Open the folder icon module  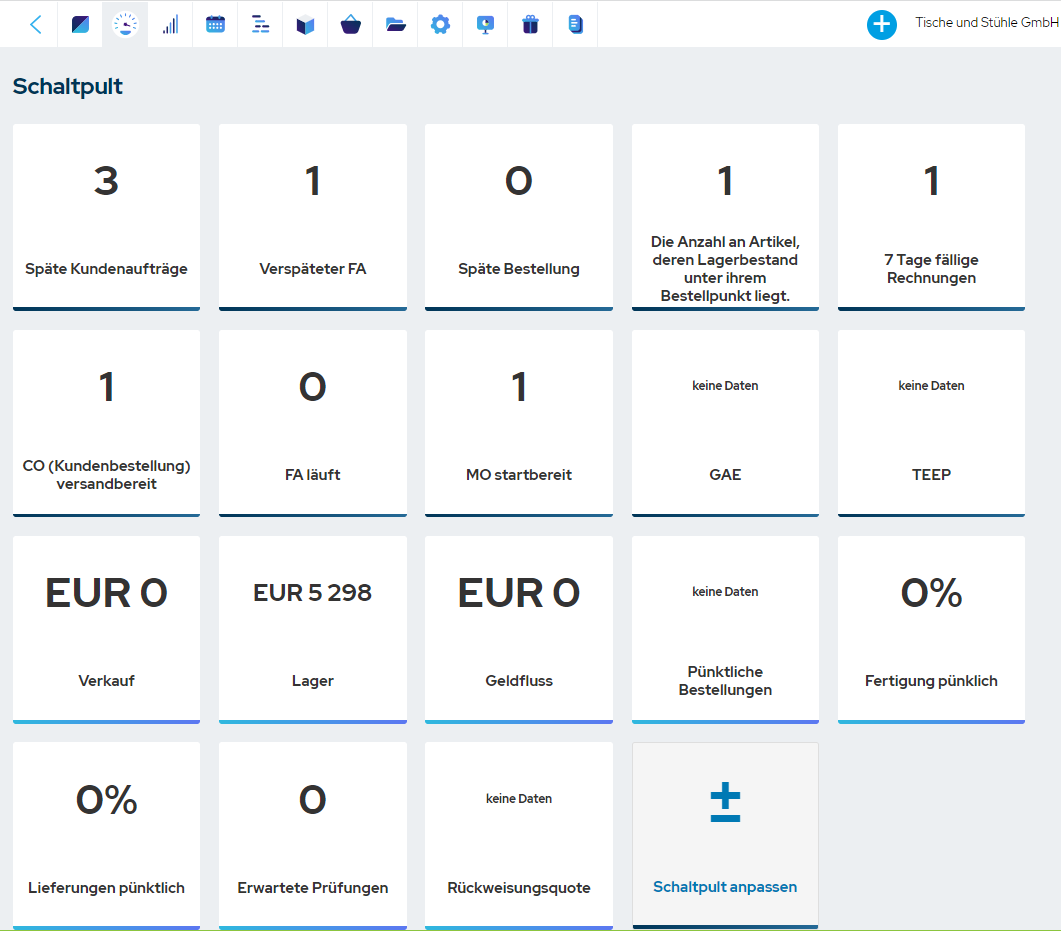point(395,25)
